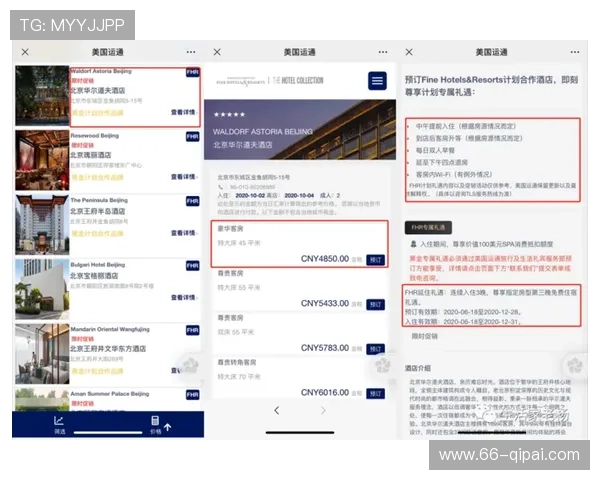Open the Waldorf Astoria Beijing thumbnail photo

tap(42, 96)
